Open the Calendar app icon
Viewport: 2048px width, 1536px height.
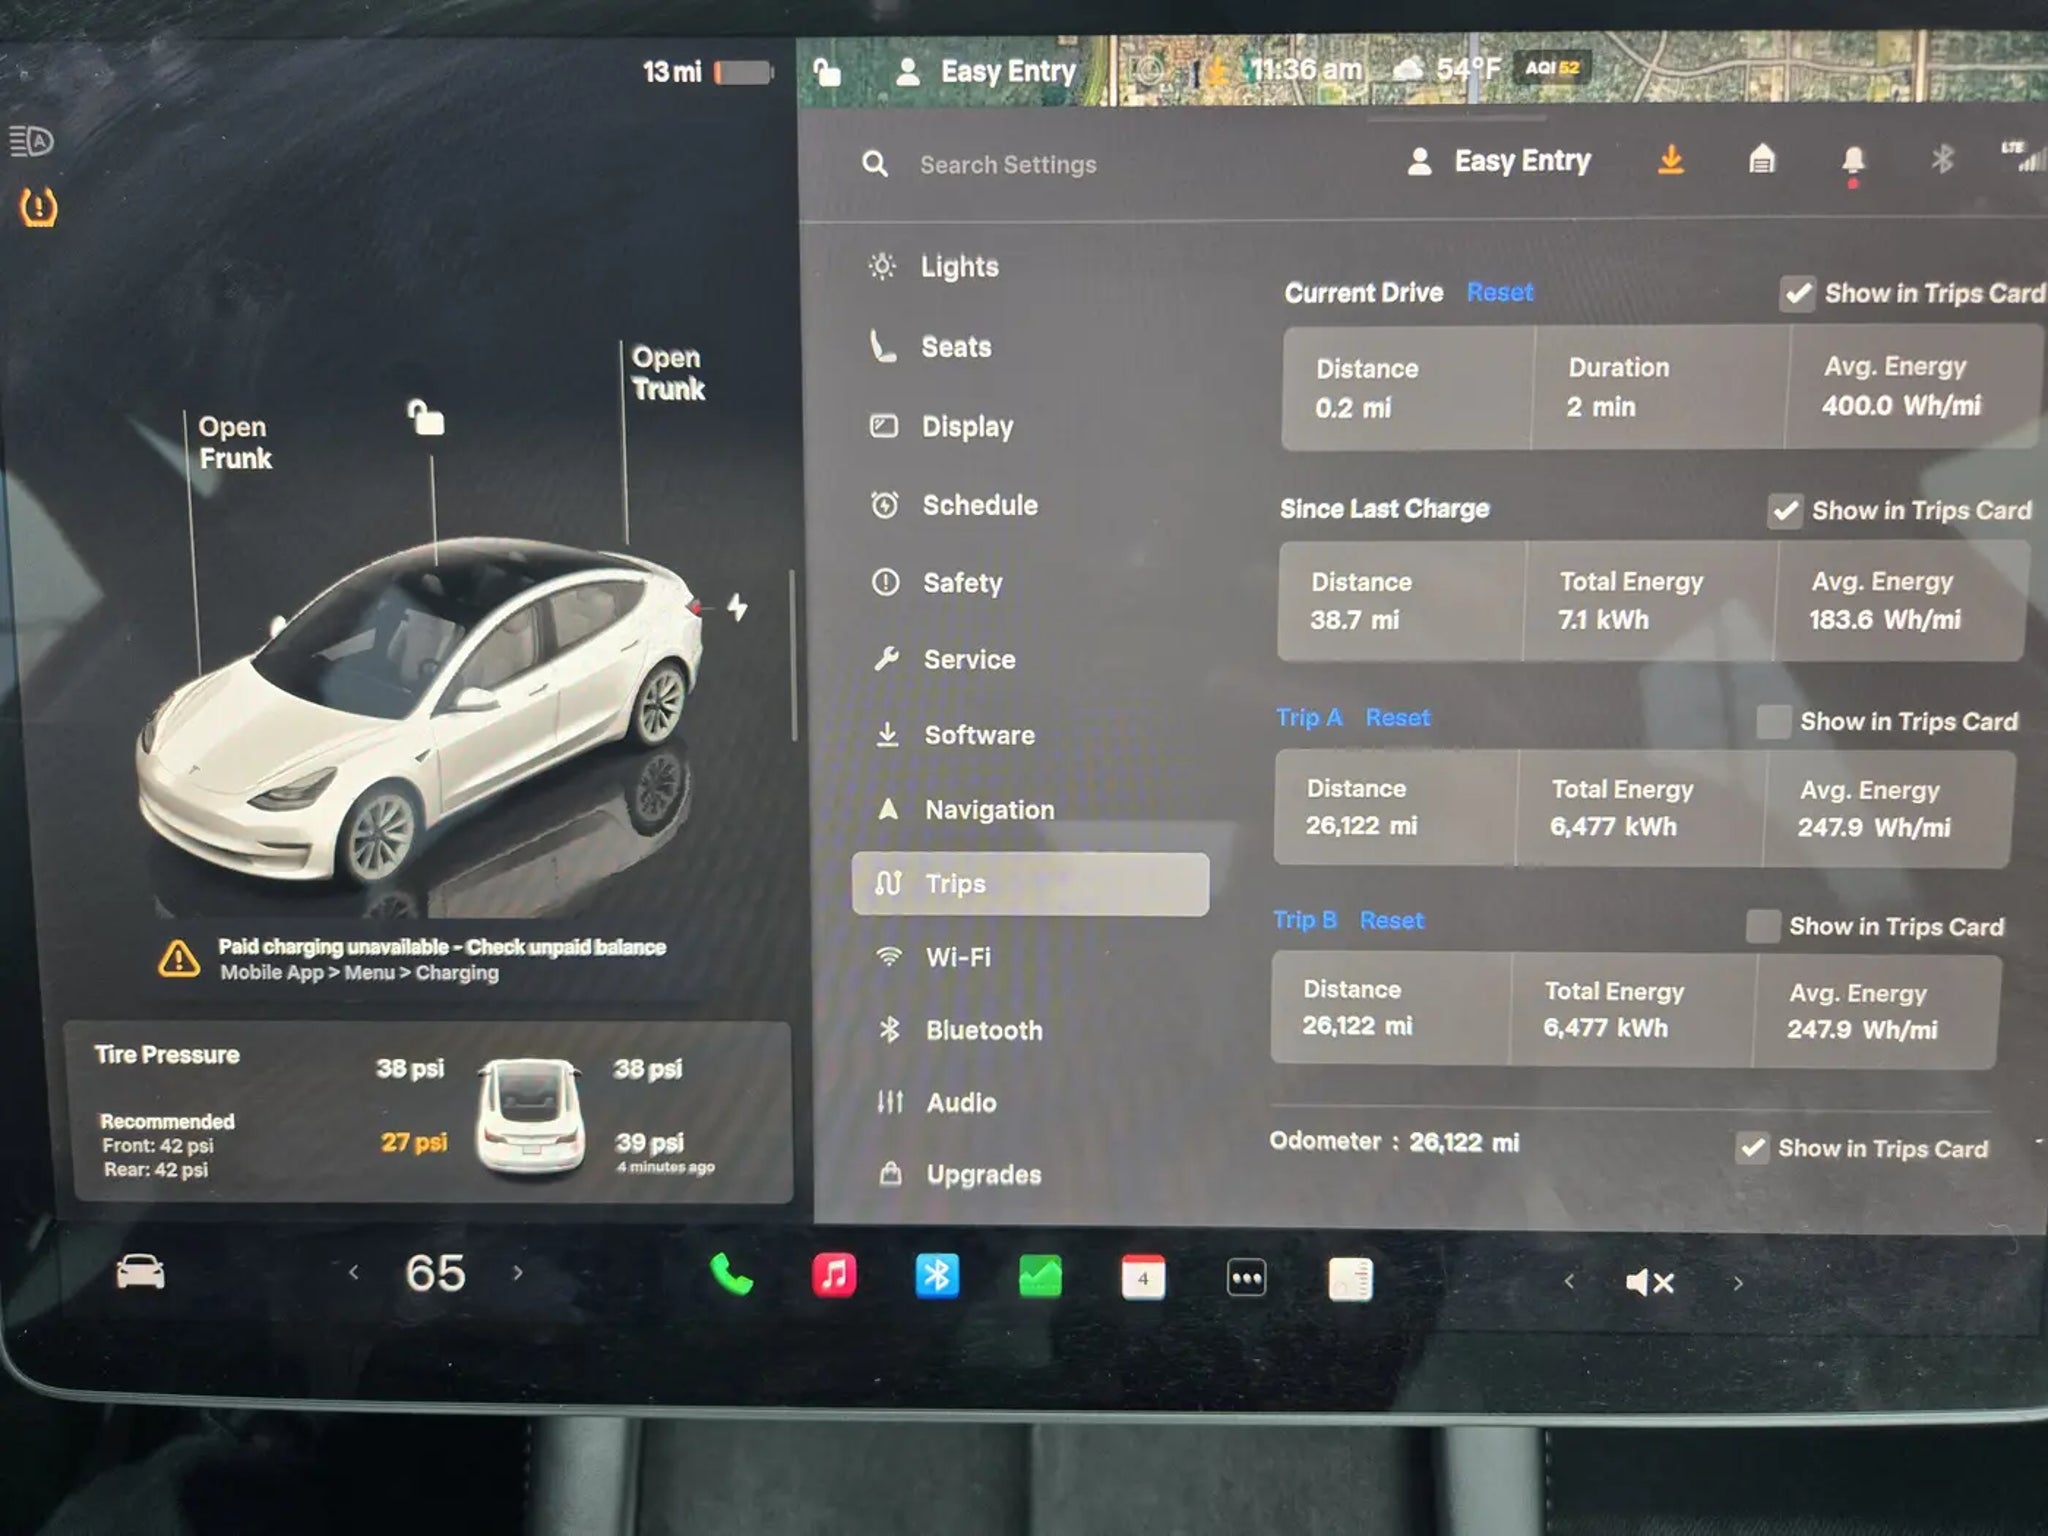[x=1143, y=1278]
